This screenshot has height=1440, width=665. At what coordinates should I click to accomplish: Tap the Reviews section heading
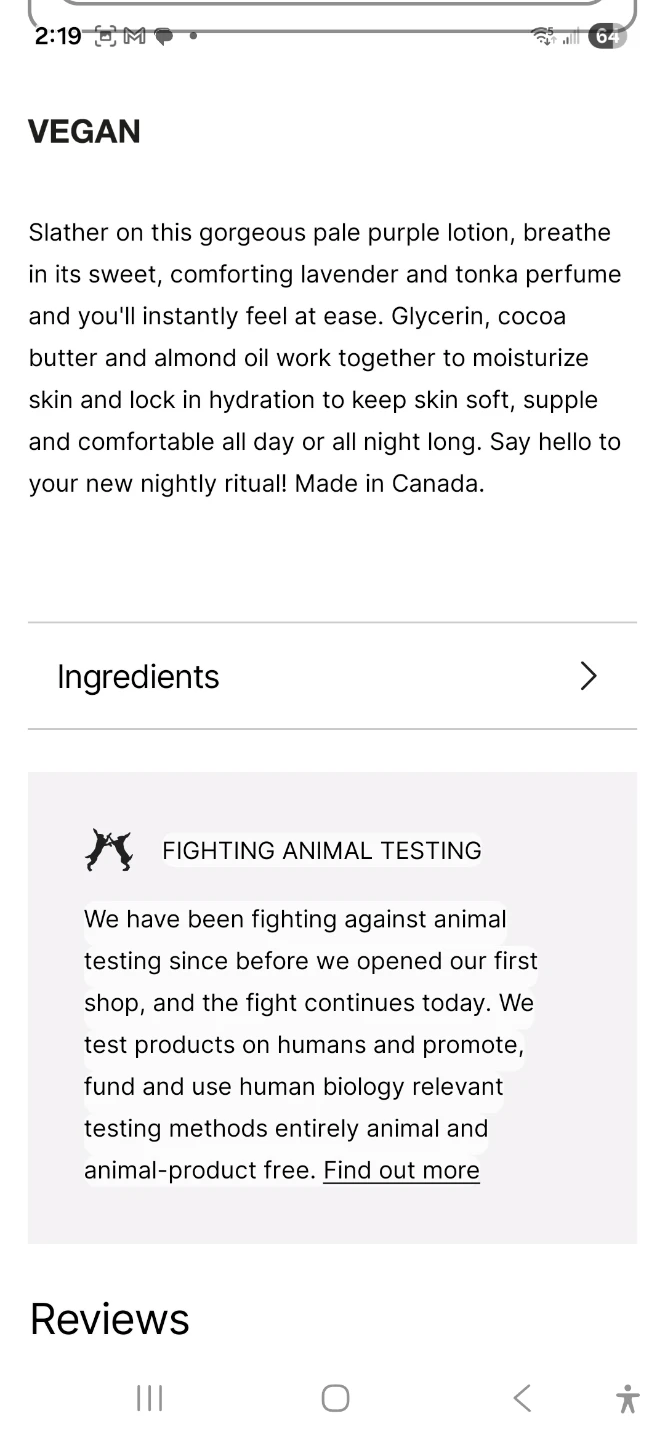[109, 1319]
